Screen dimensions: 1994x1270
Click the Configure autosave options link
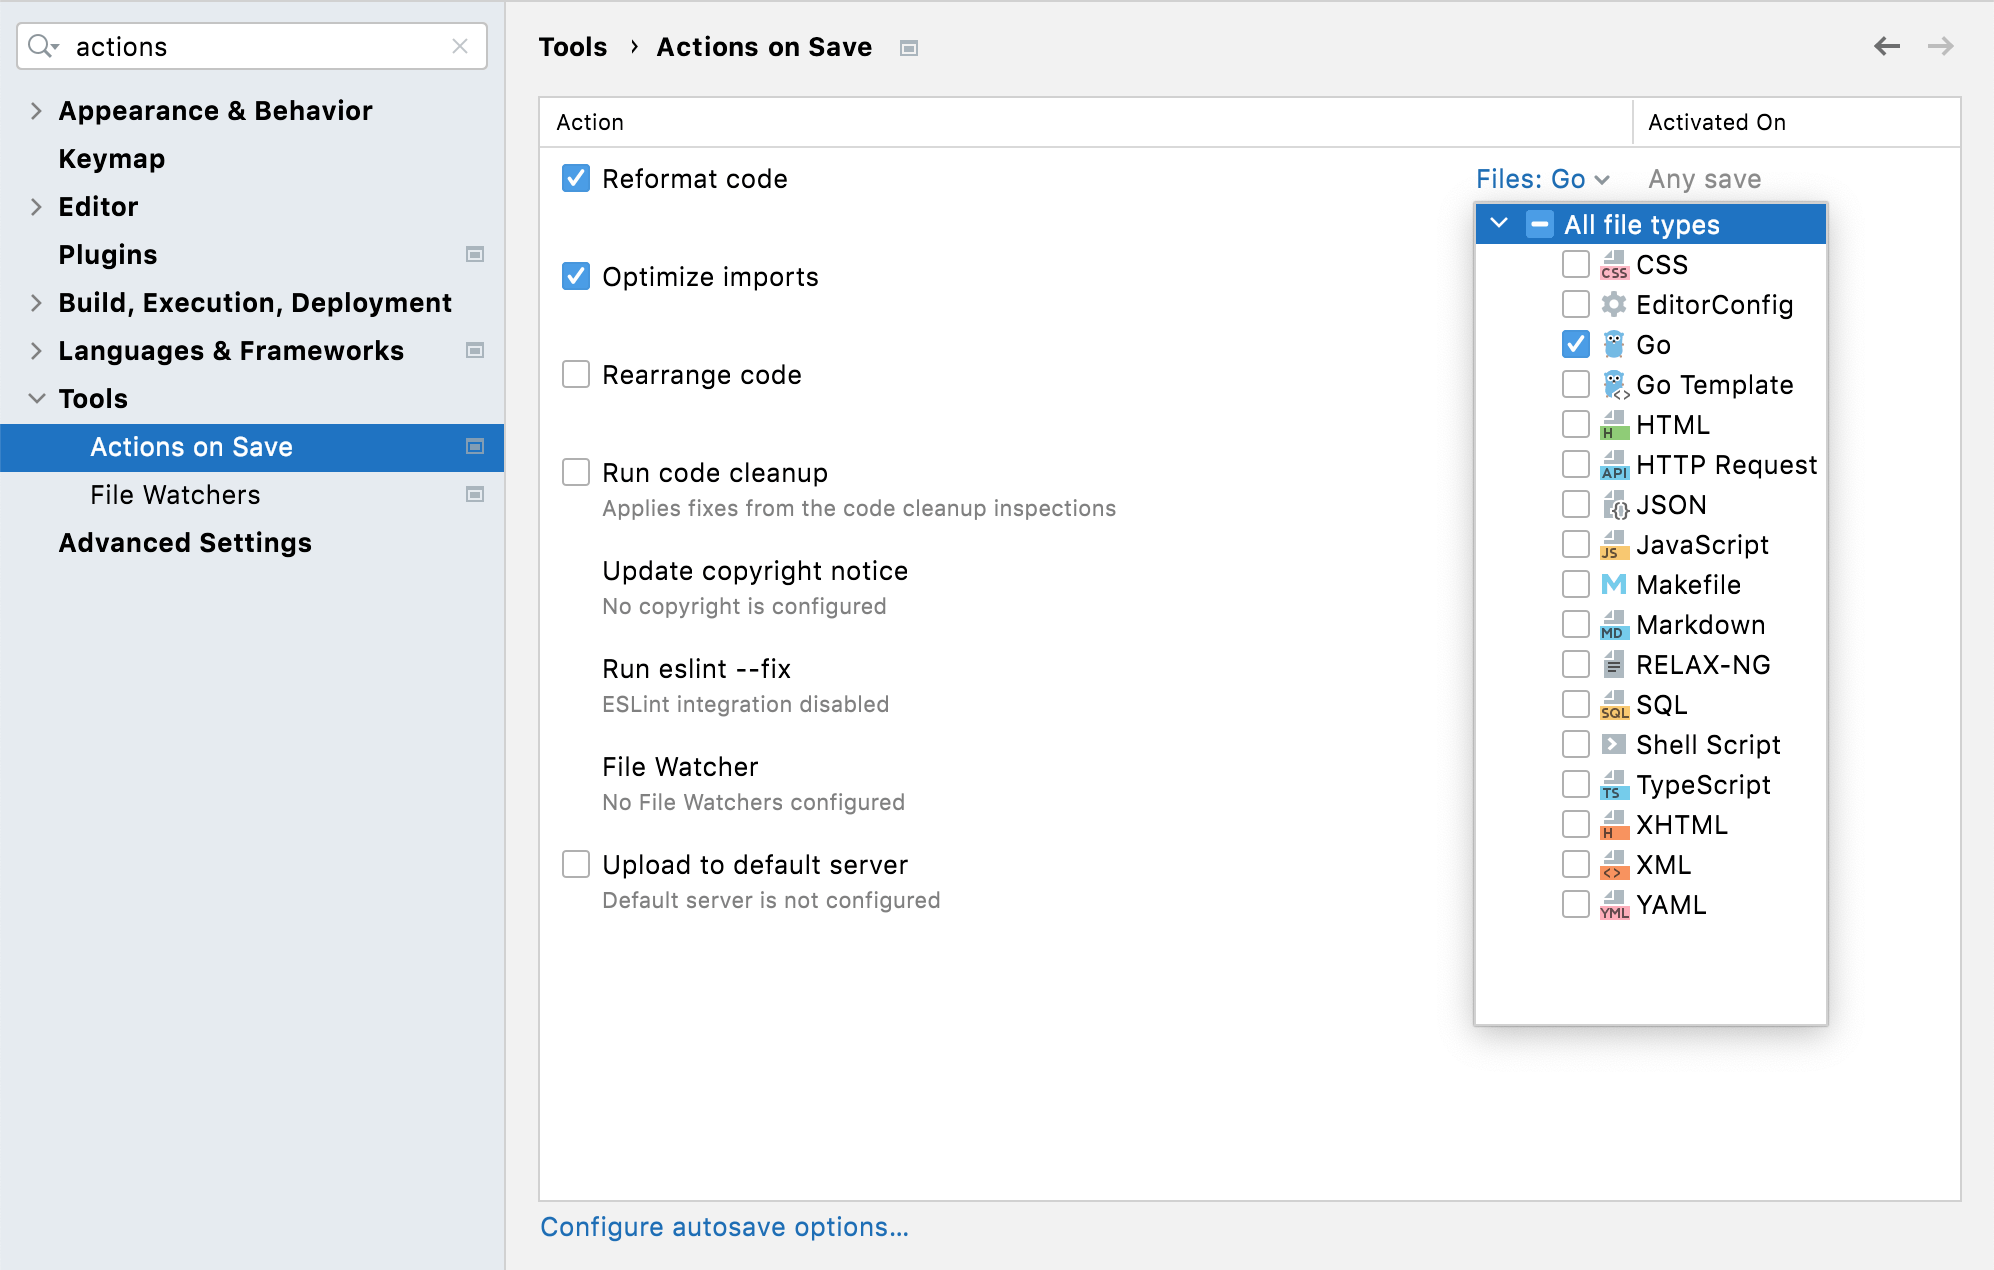(x=724, y=1227)
